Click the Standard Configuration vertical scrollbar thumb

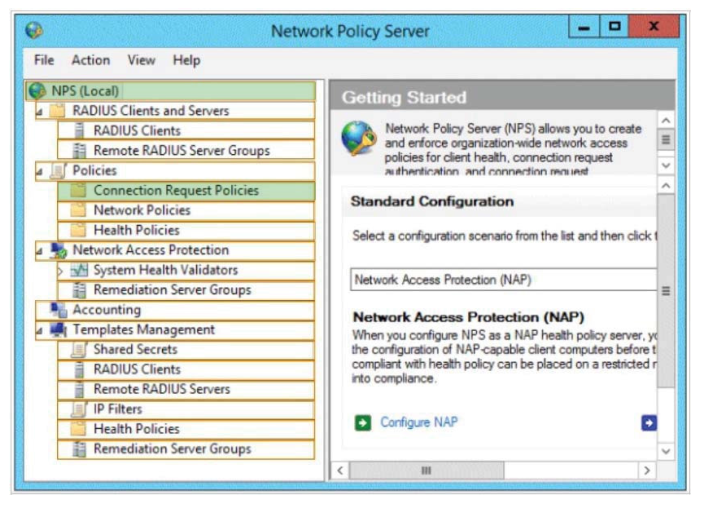coord(666,291)
